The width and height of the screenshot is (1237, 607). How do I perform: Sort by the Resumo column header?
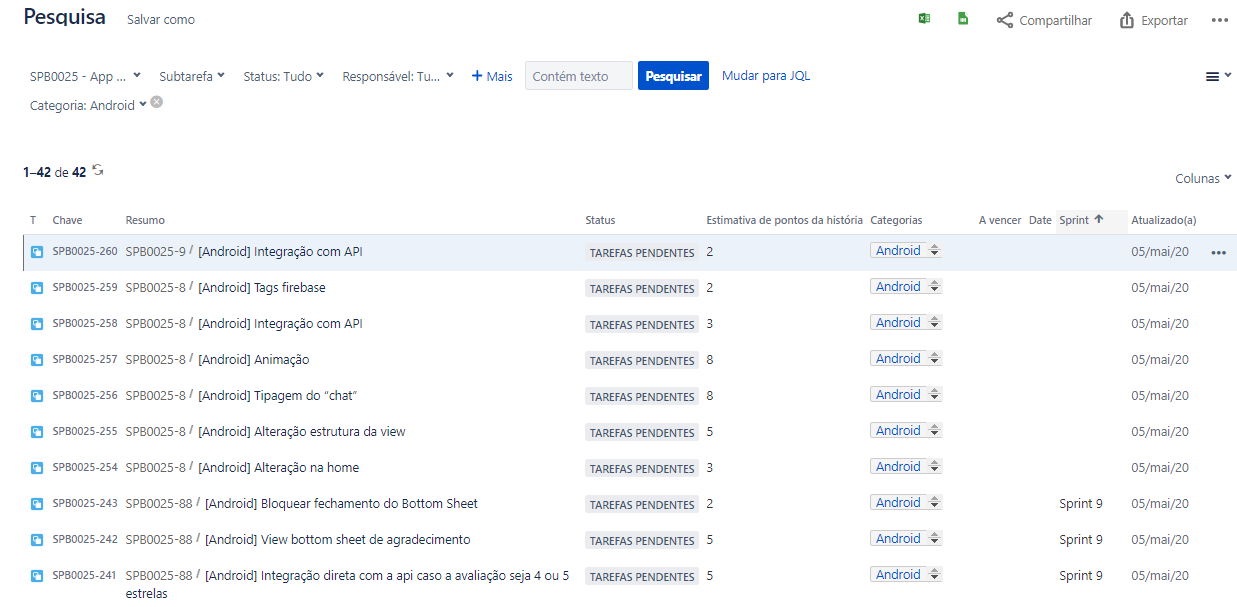point(145,220)
